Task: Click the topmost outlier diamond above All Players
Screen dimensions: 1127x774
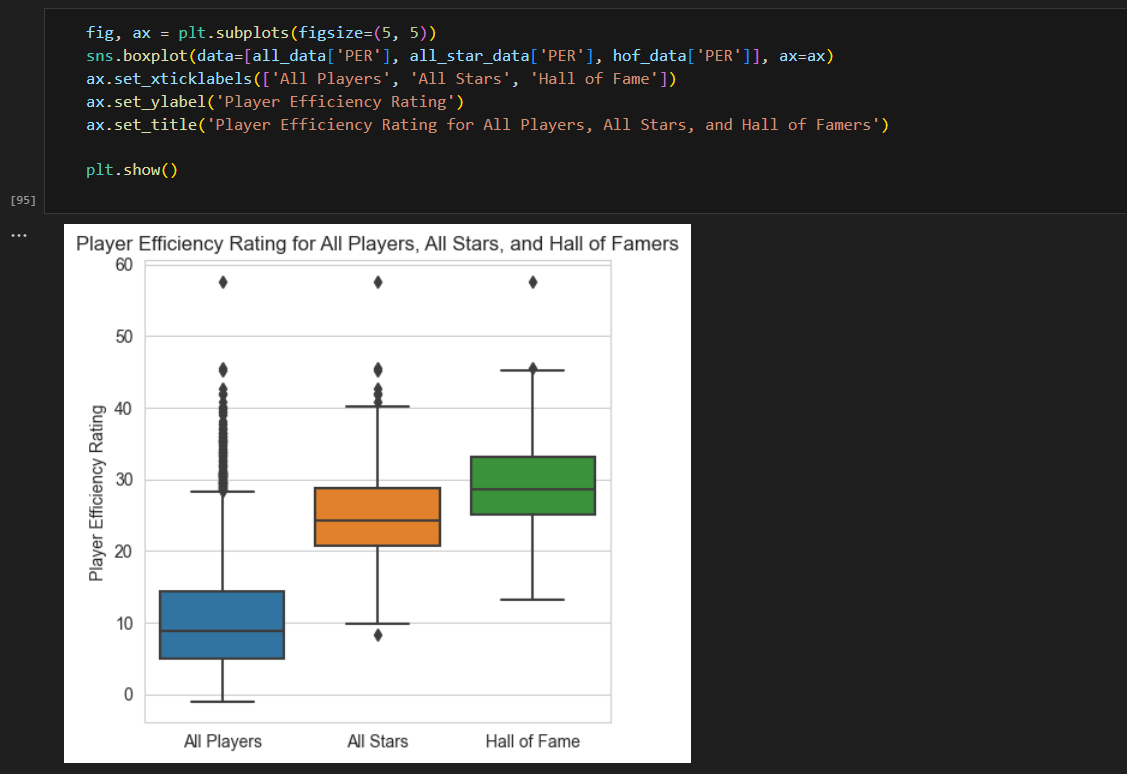Action: 223,282
